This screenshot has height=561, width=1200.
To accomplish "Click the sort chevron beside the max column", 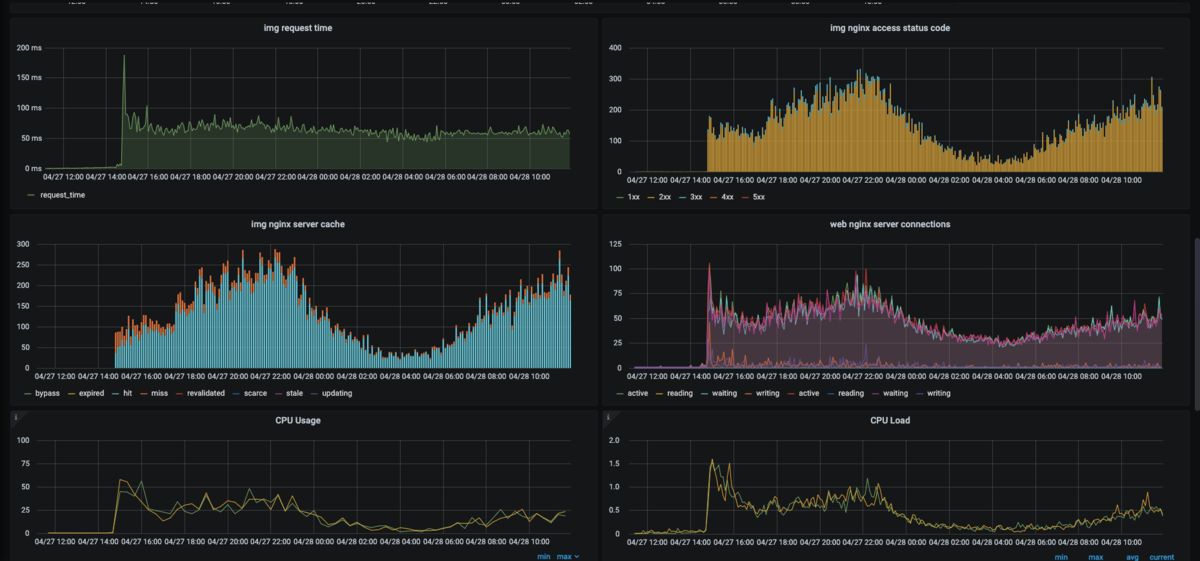I will pos(577,556).
